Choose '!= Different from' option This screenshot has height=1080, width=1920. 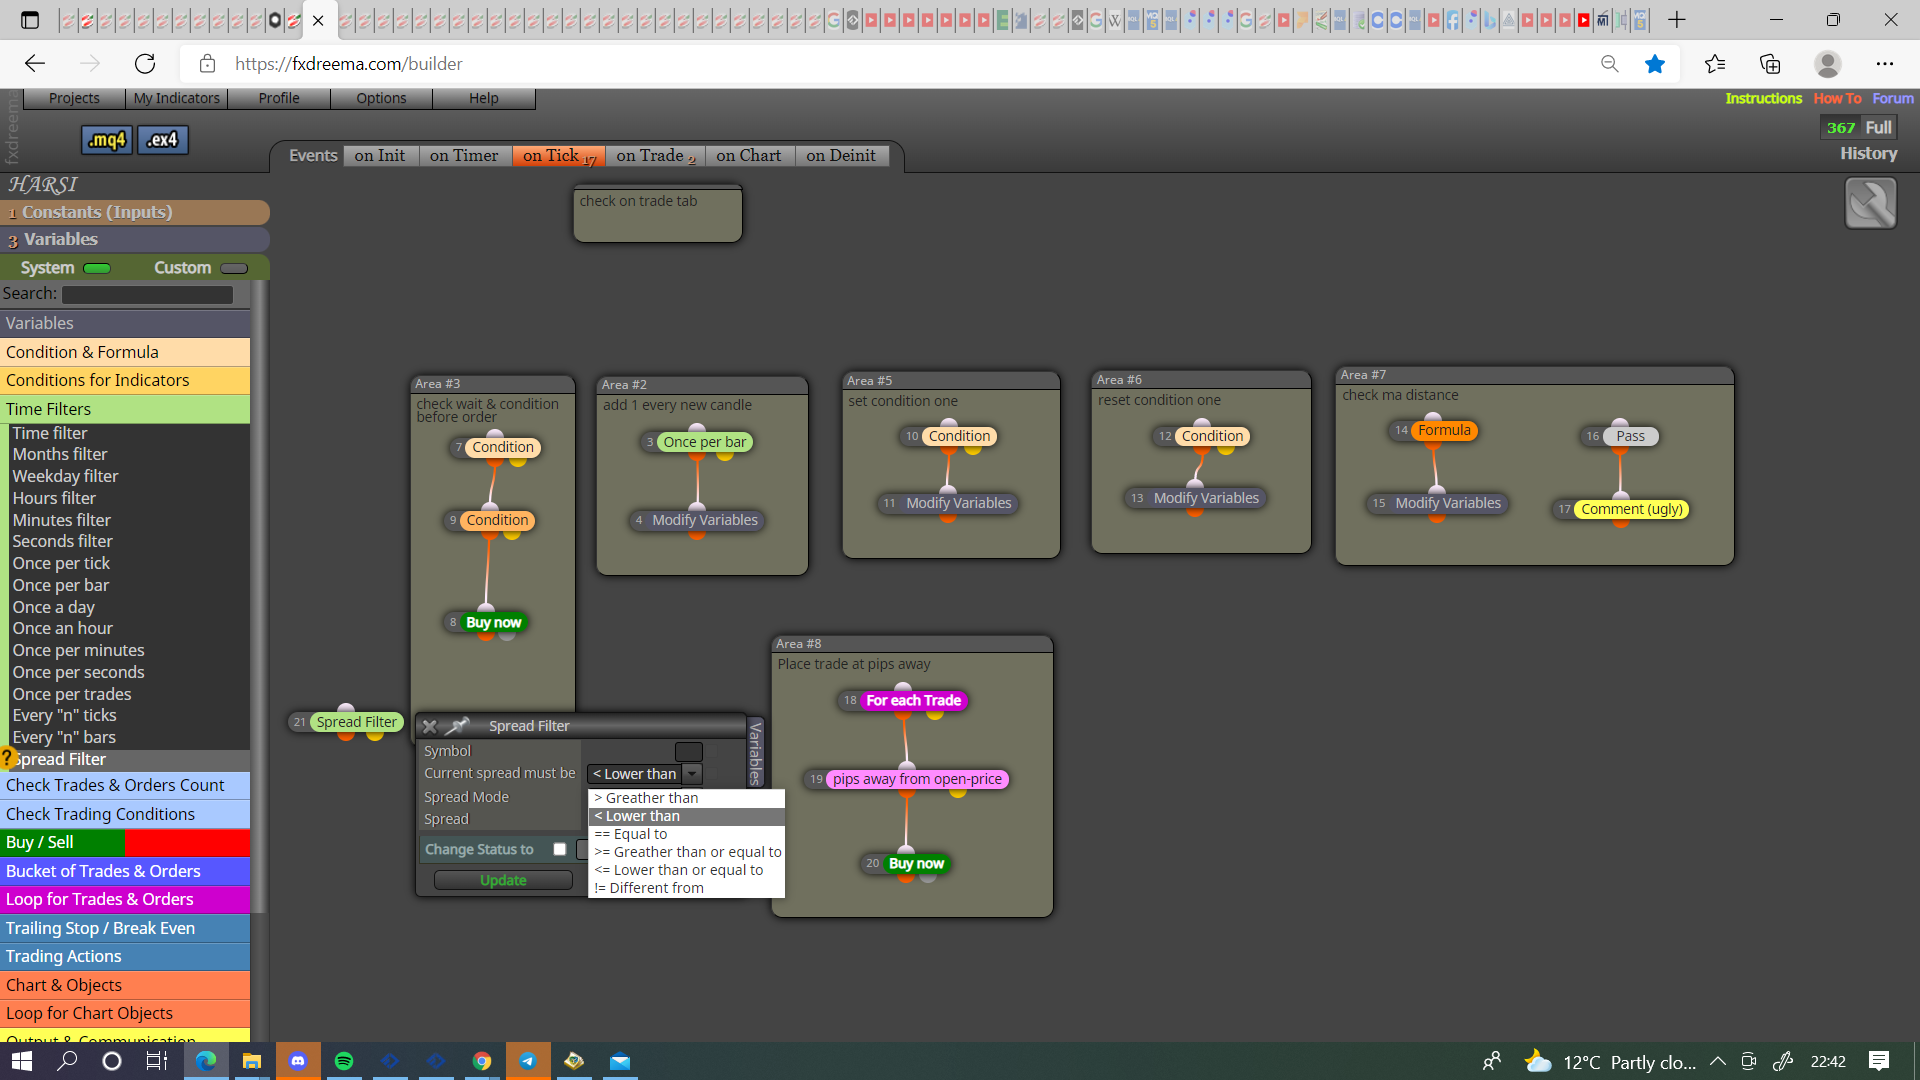coord(686,888)
